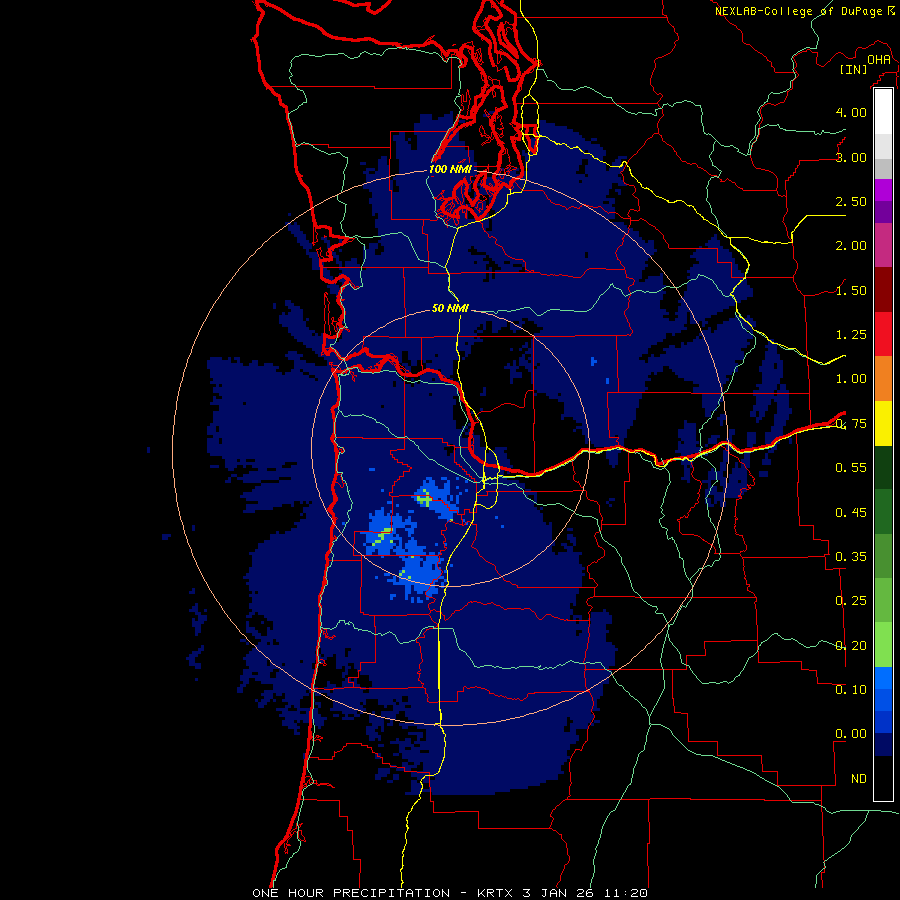Select the lime green swatch beside 0.20
Viewport: 900px width, 900px height.
click(883, 645)
